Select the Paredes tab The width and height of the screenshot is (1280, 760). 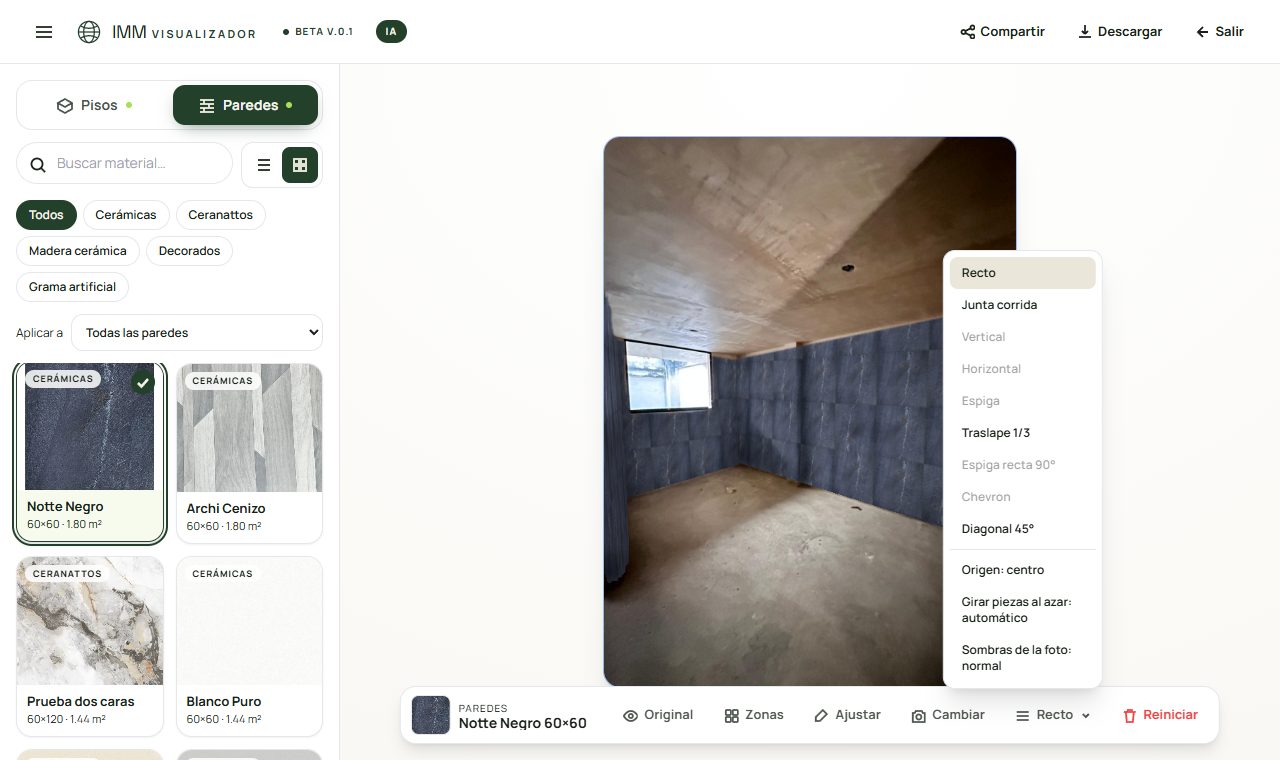[x=245, y=105]
